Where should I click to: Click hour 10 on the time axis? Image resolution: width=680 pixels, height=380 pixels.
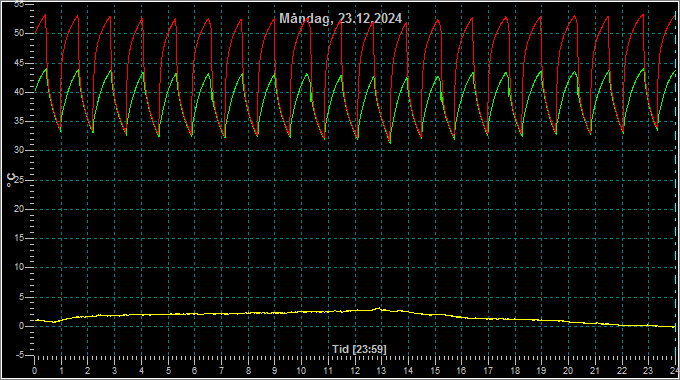[301, 371]
